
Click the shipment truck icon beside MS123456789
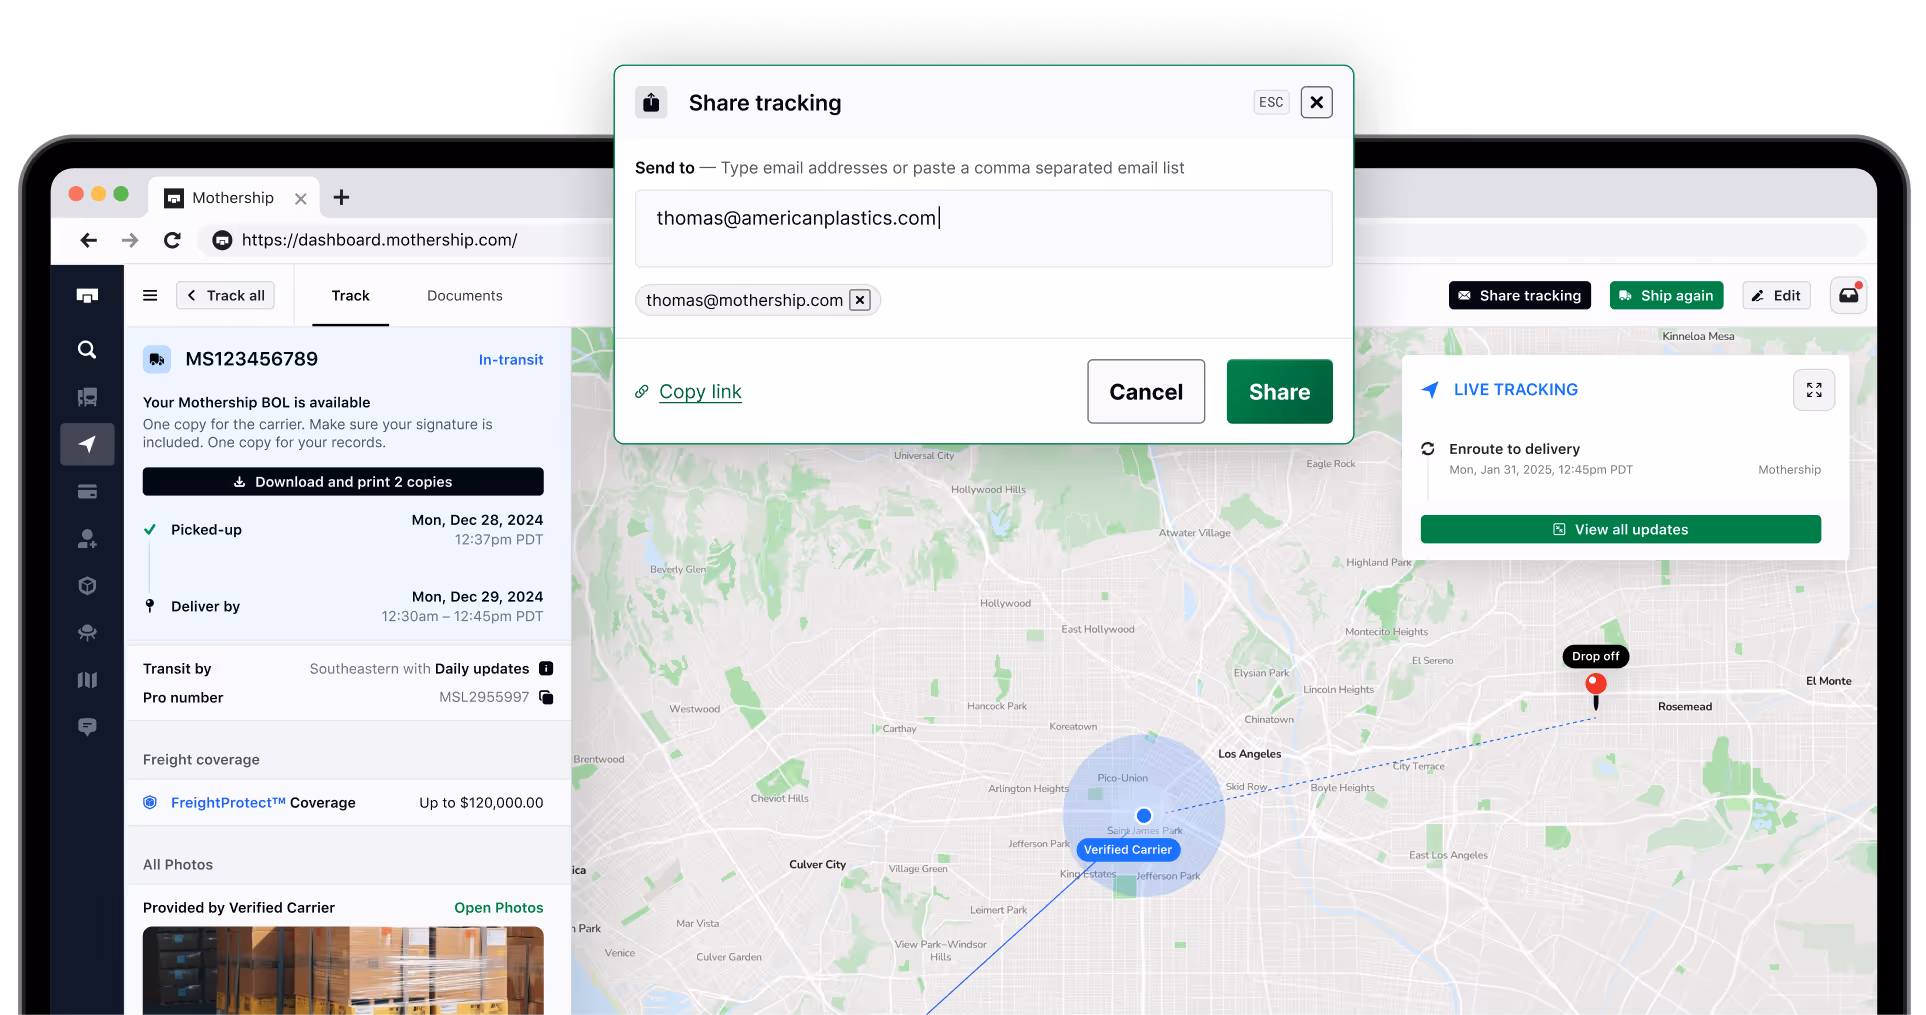coord(157,359)
